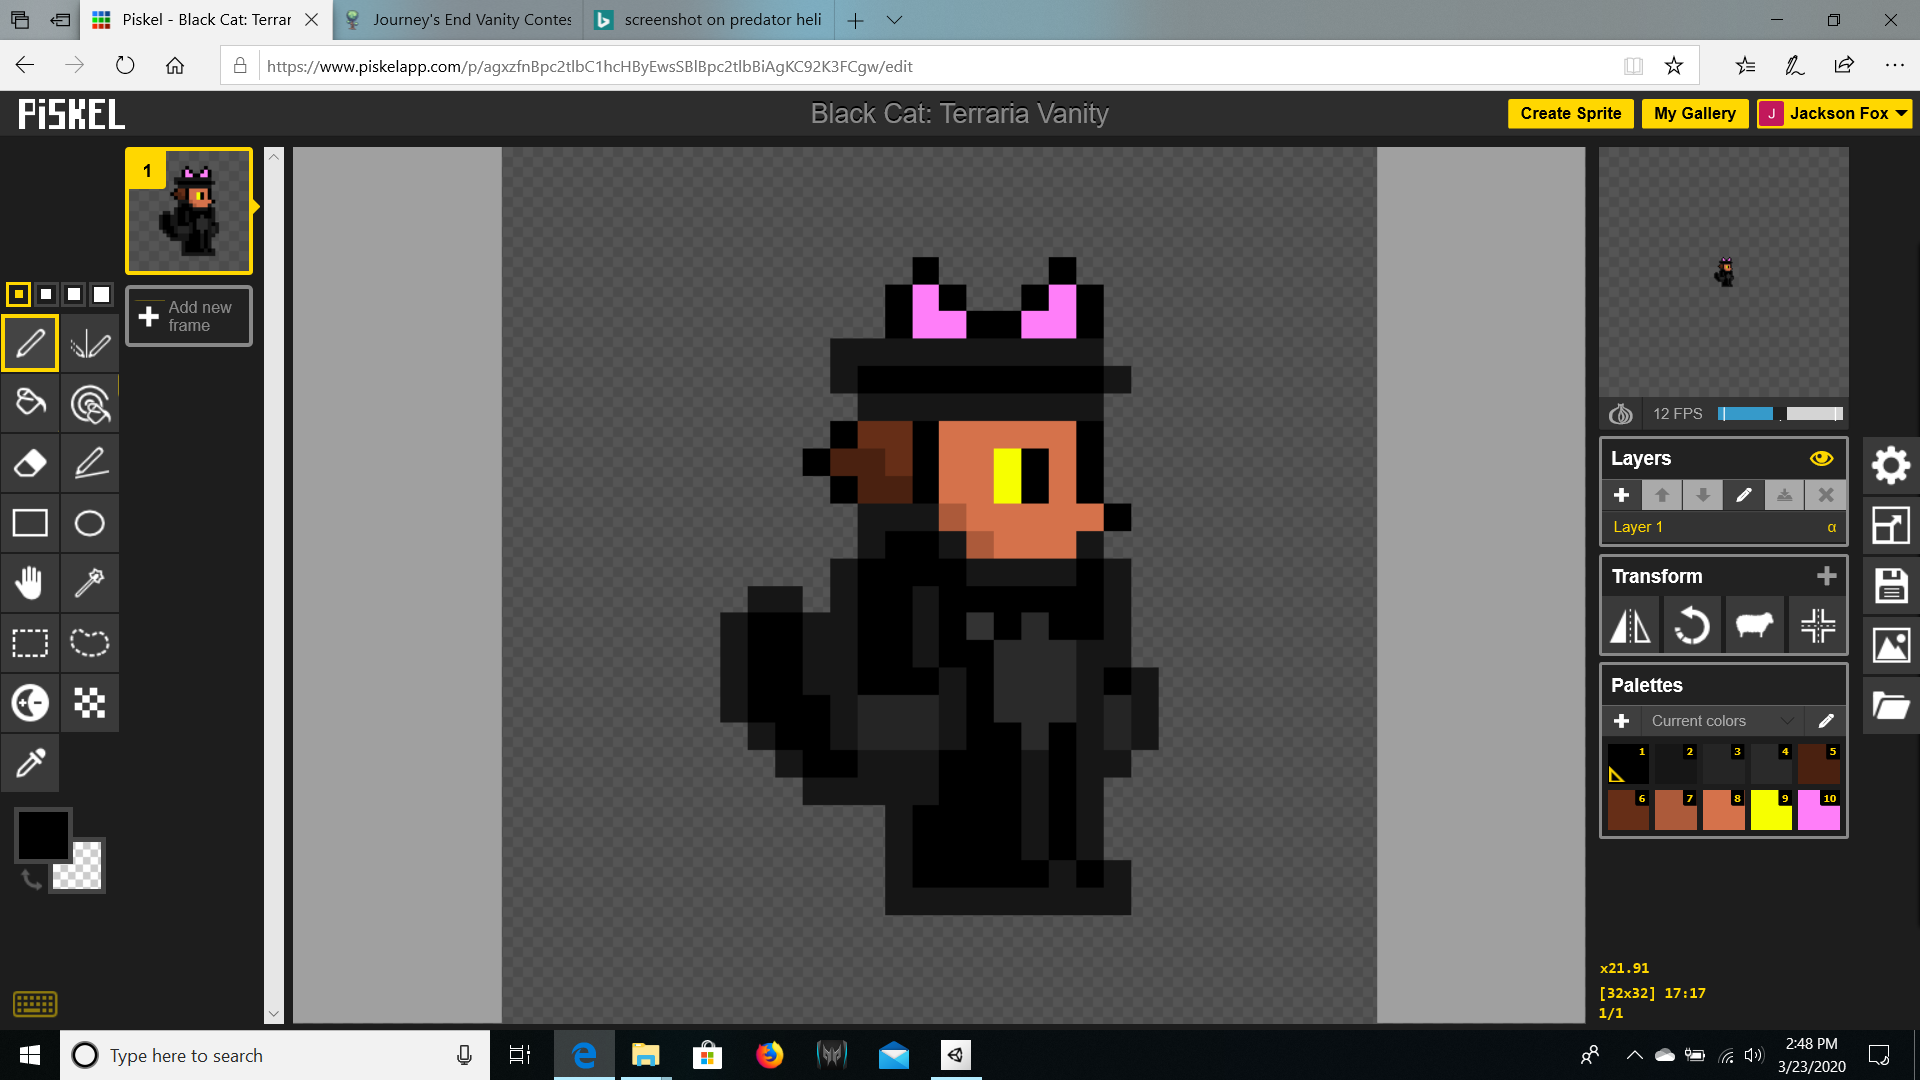Align image to center icon
This screenshot has width=1920, height=1080.
point(1817,626)
